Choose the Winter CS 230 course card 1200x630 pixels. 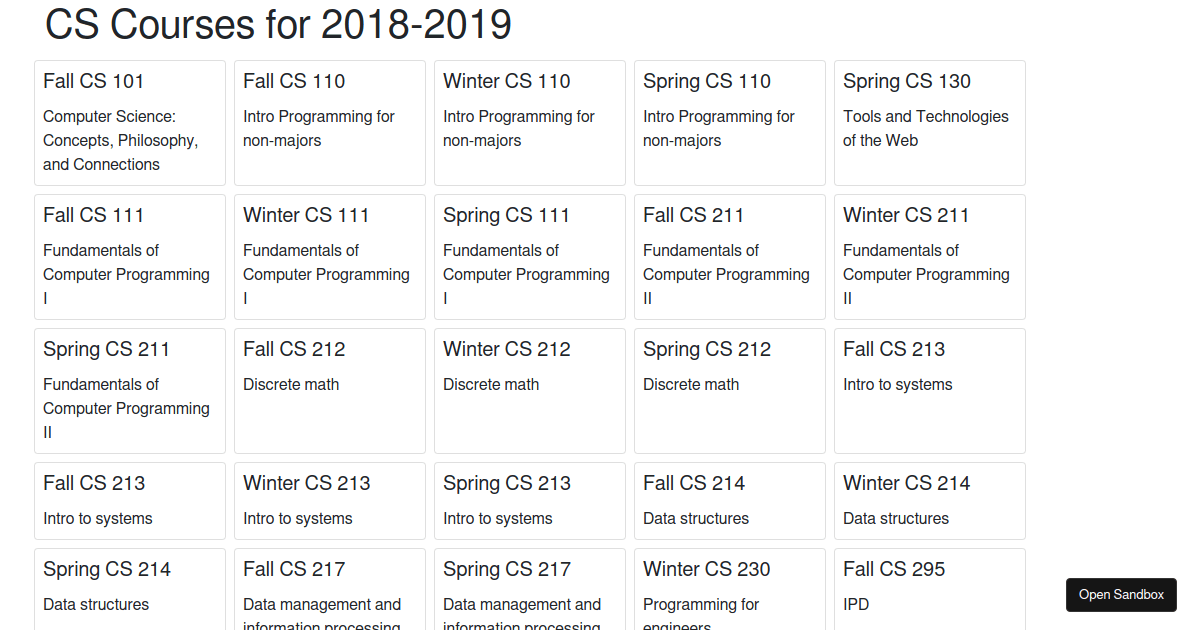point(730,589)
